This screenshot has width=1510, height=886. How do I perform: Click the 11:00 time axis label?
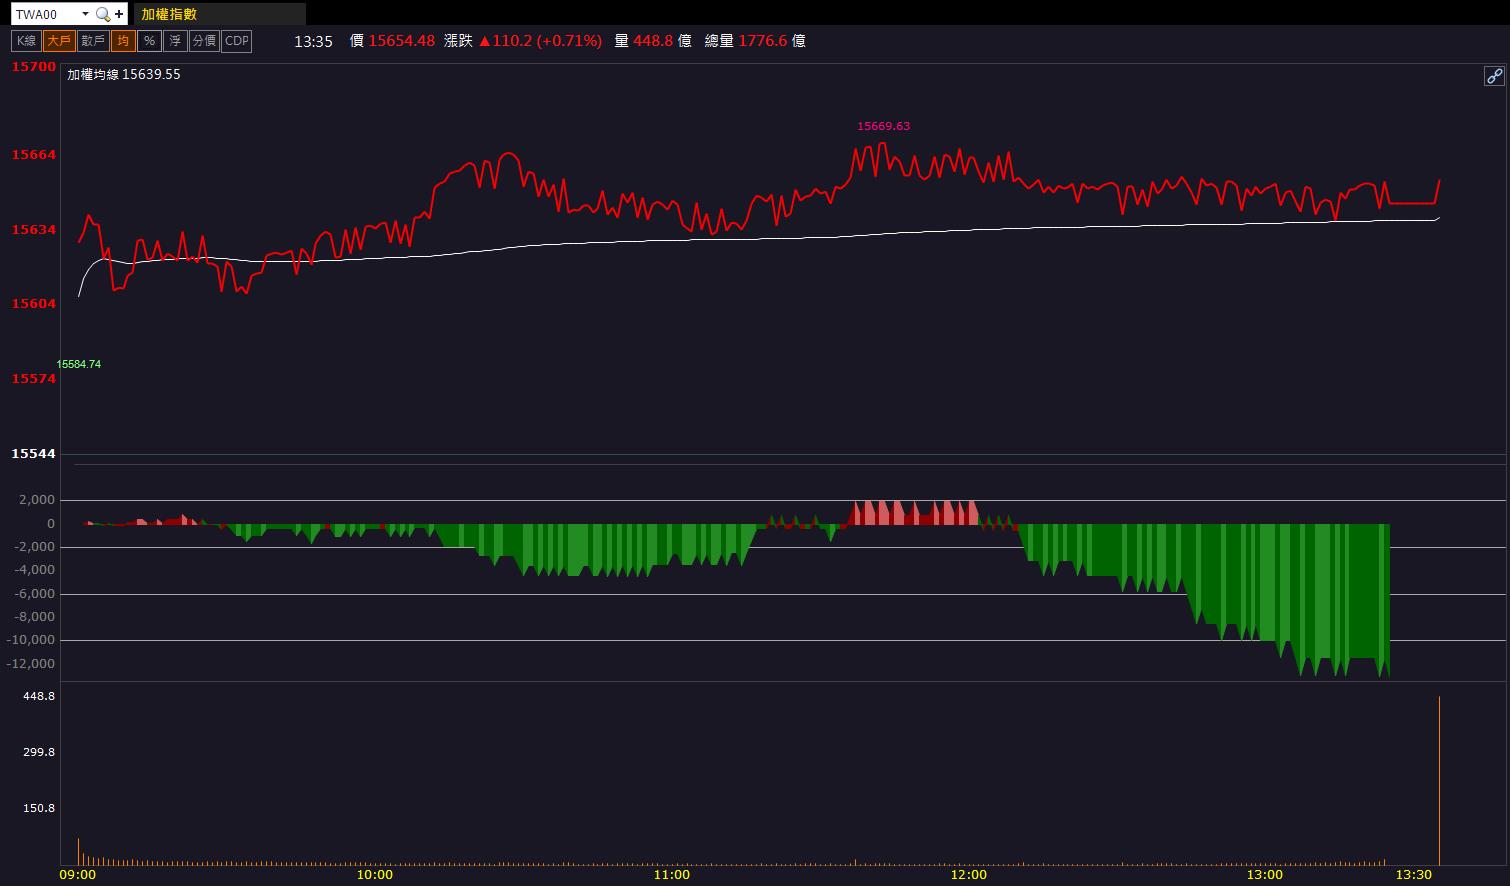coord(671,875)
